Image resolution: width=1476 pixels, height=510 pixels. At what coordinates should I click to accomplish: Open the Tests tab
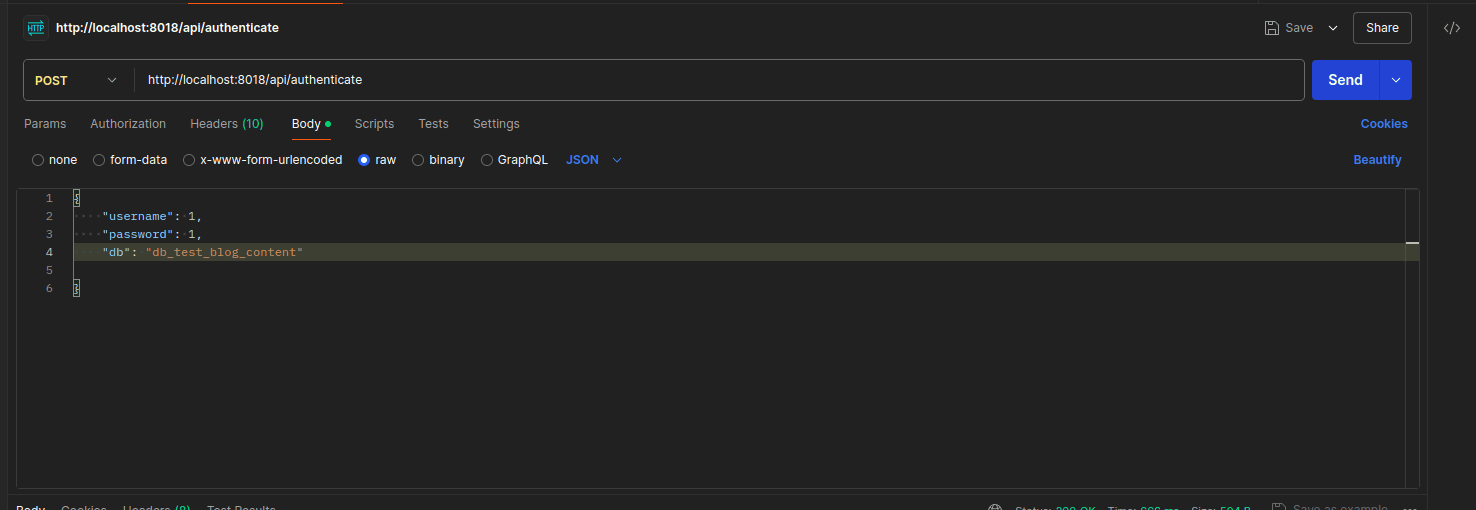pos(433,124)
